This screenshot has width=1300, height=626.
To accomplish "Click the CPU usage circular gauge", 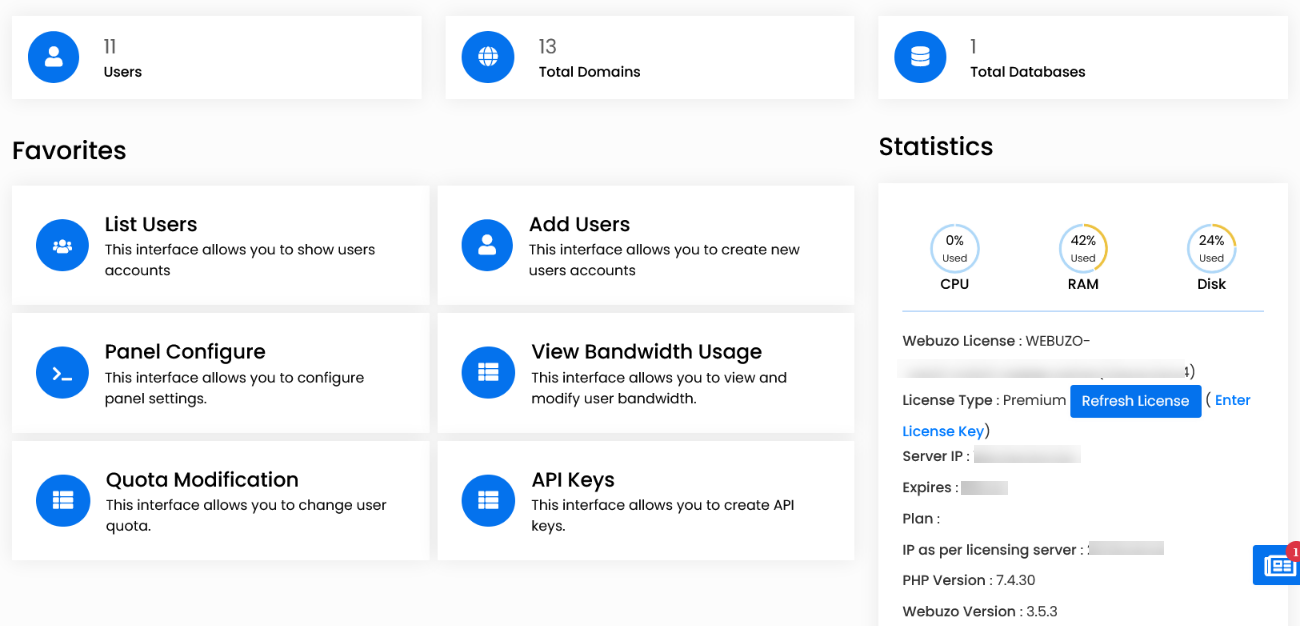I will [x=954, y=248].
